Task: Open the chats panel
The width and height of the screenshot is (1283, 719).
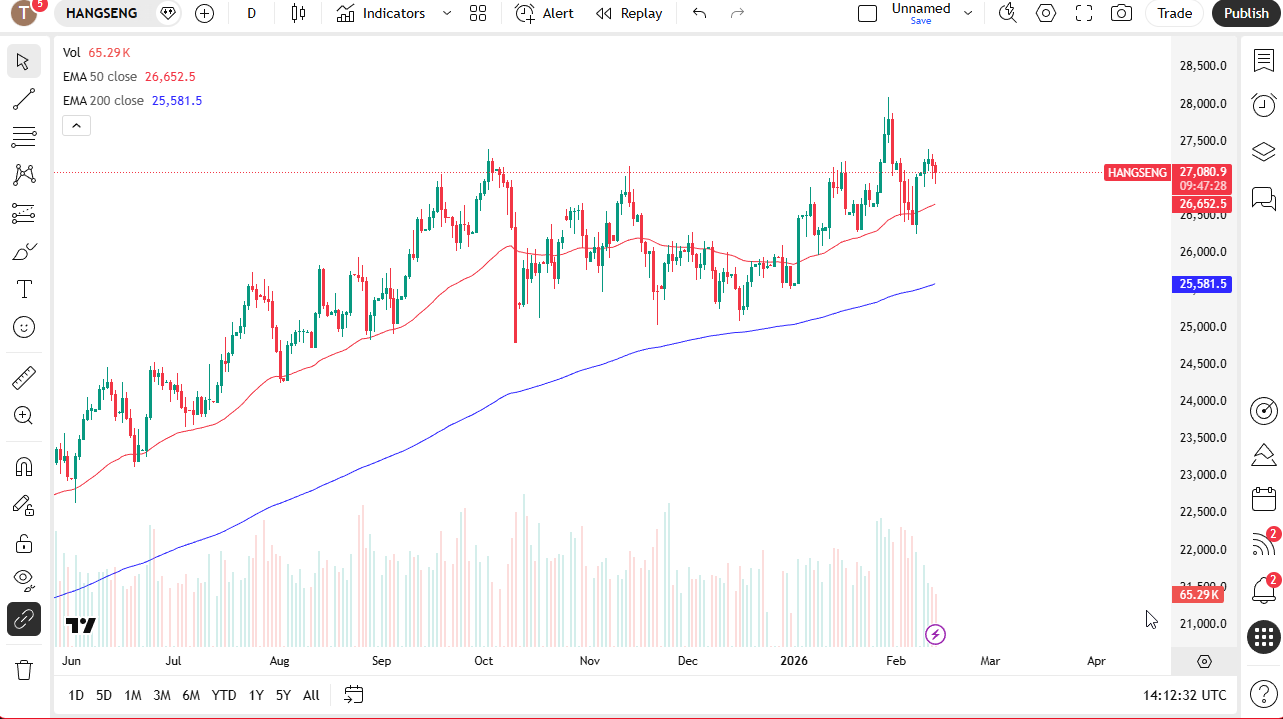Action: (1264, 198)
